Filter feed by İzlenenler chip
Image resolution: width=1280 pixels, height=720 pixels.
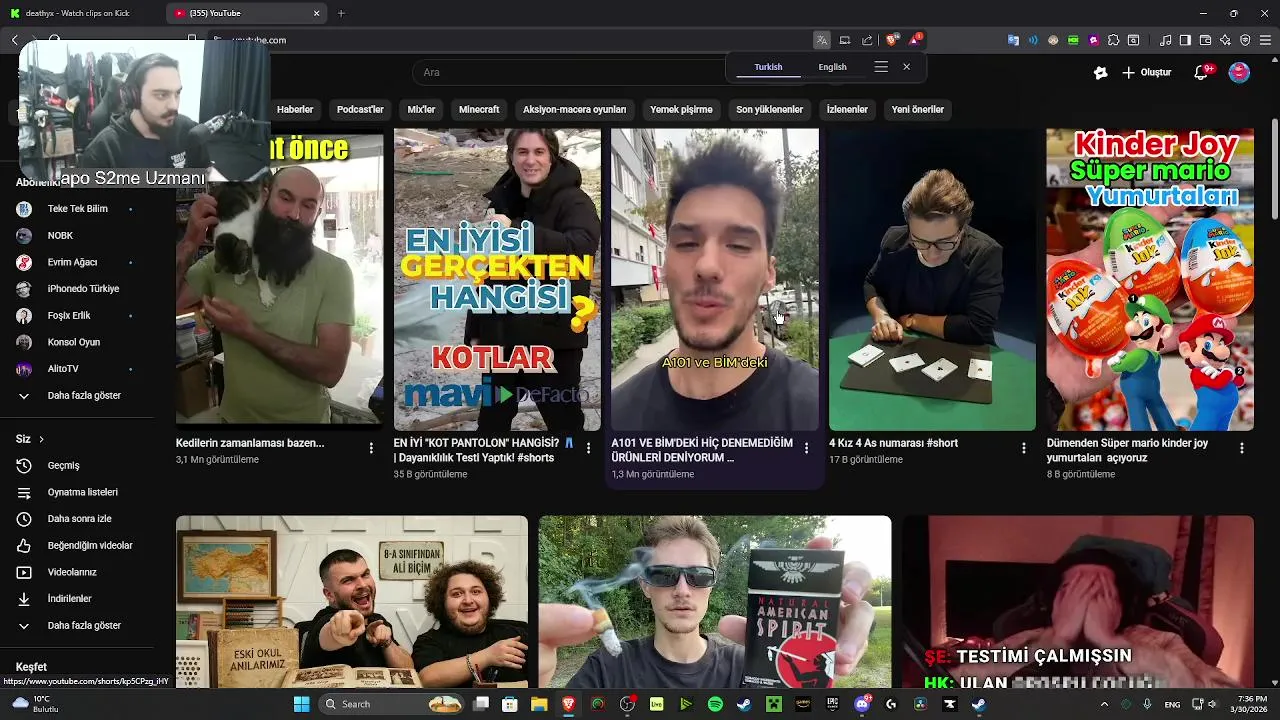847,109
